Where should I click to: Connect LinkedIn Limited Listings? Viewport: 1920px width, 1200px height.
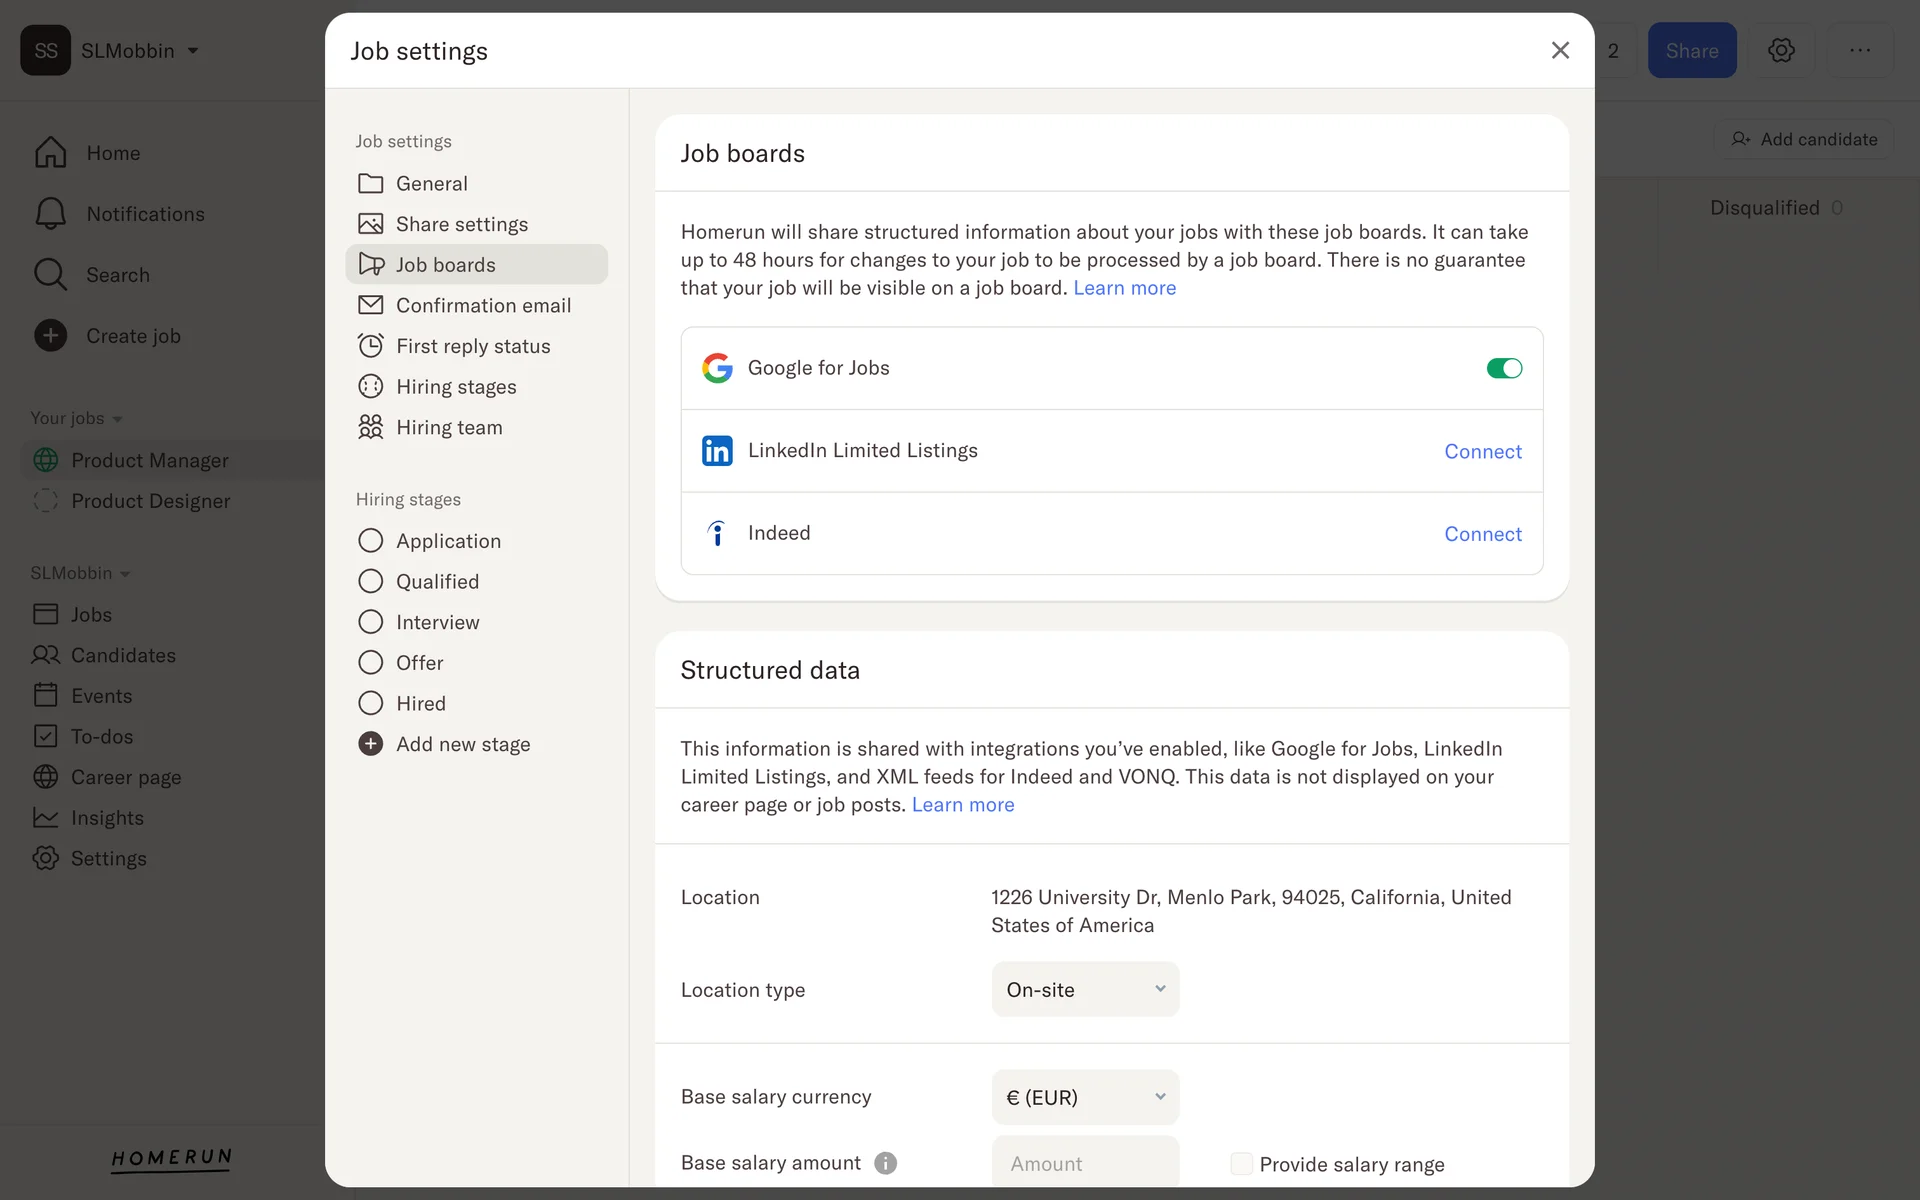pos(1482,451)
